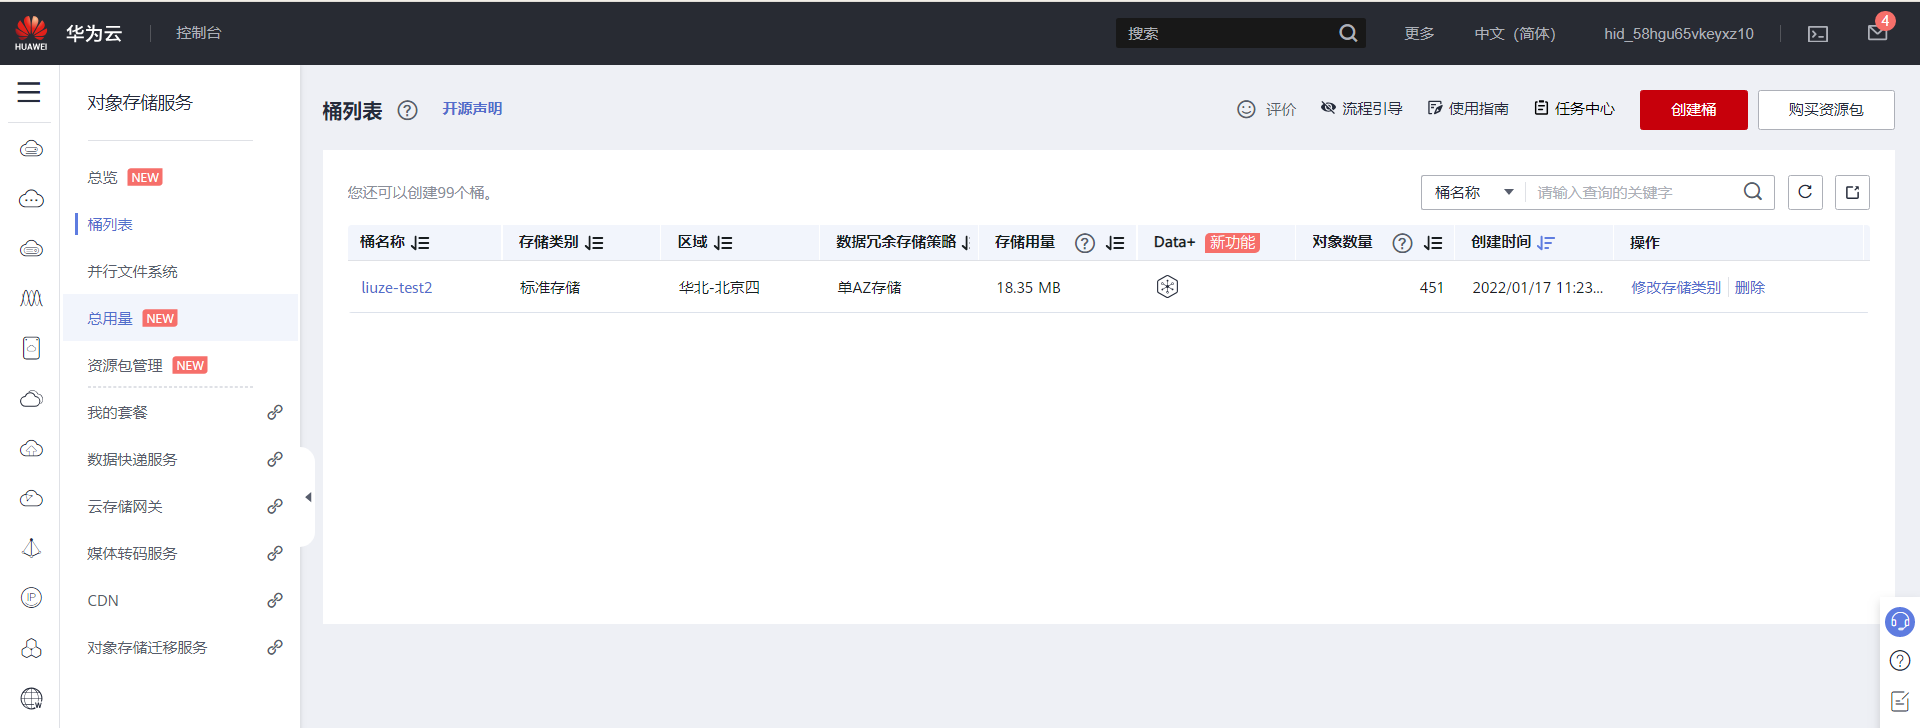
Task: Open 并行文件系统 in sidebar
Action: point(132,271)
